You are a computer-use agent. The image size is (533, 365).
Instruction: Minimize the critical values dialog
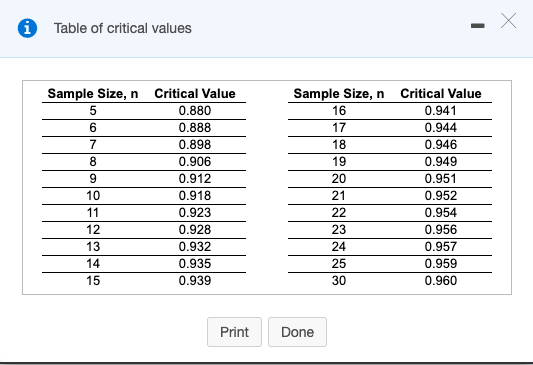(x=478, y=26)
